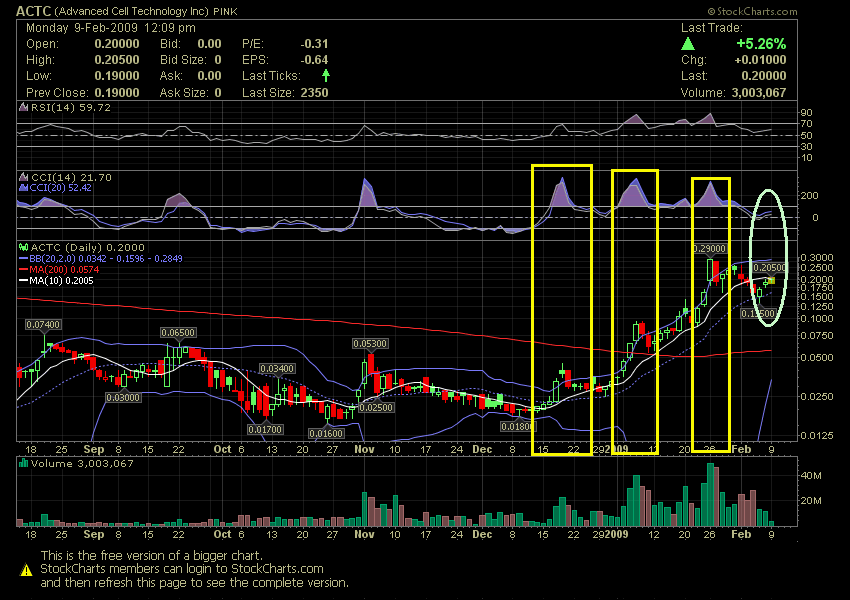Click the green Volume bars legend icon
This screenshot has width=850, height=600.
(22, 464)
